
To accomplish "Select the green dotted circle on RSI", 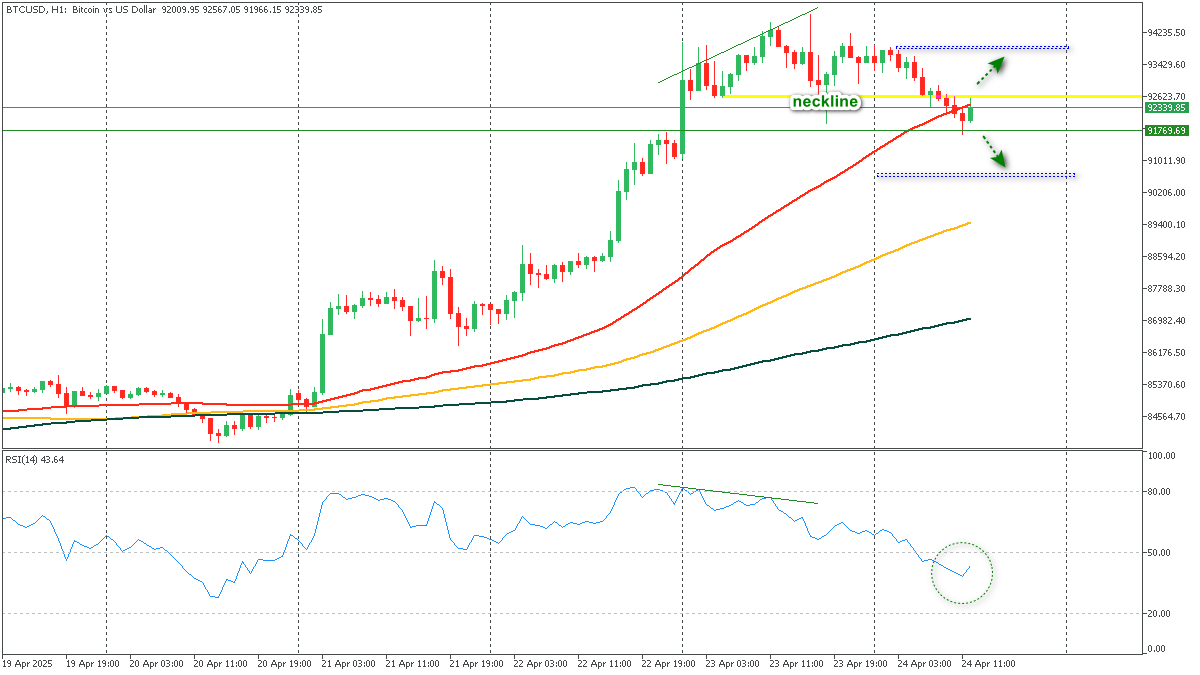I will (x=961, y=573).
